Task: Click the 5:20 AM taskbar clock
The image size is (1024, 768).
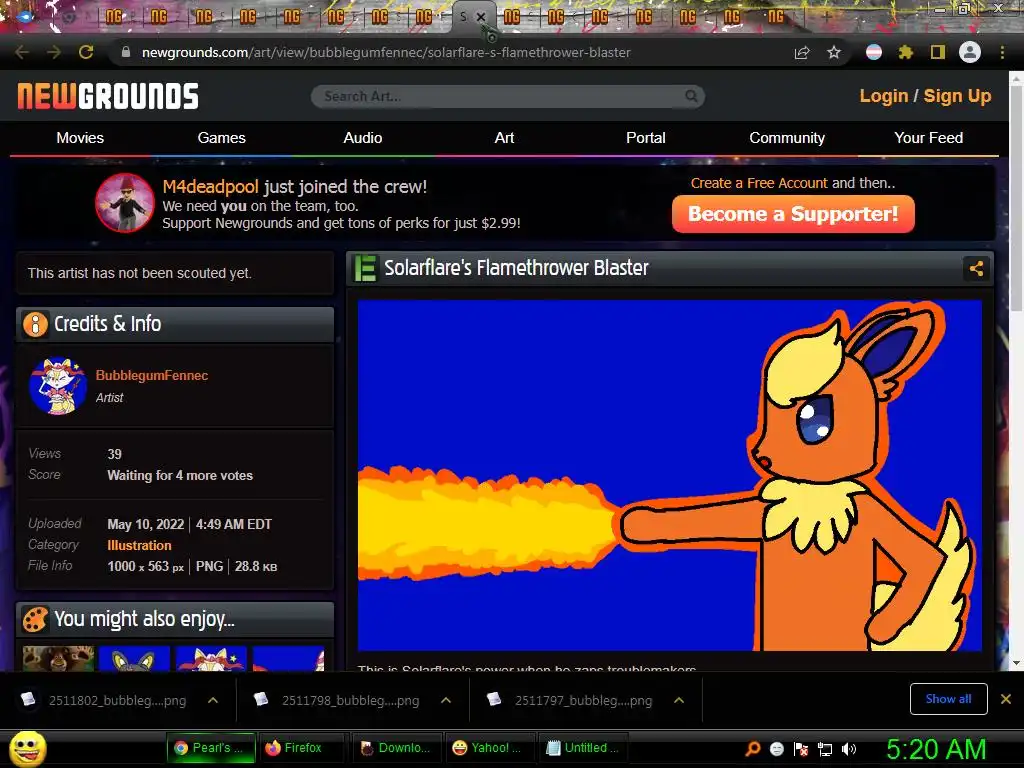Action: (936, 749)
